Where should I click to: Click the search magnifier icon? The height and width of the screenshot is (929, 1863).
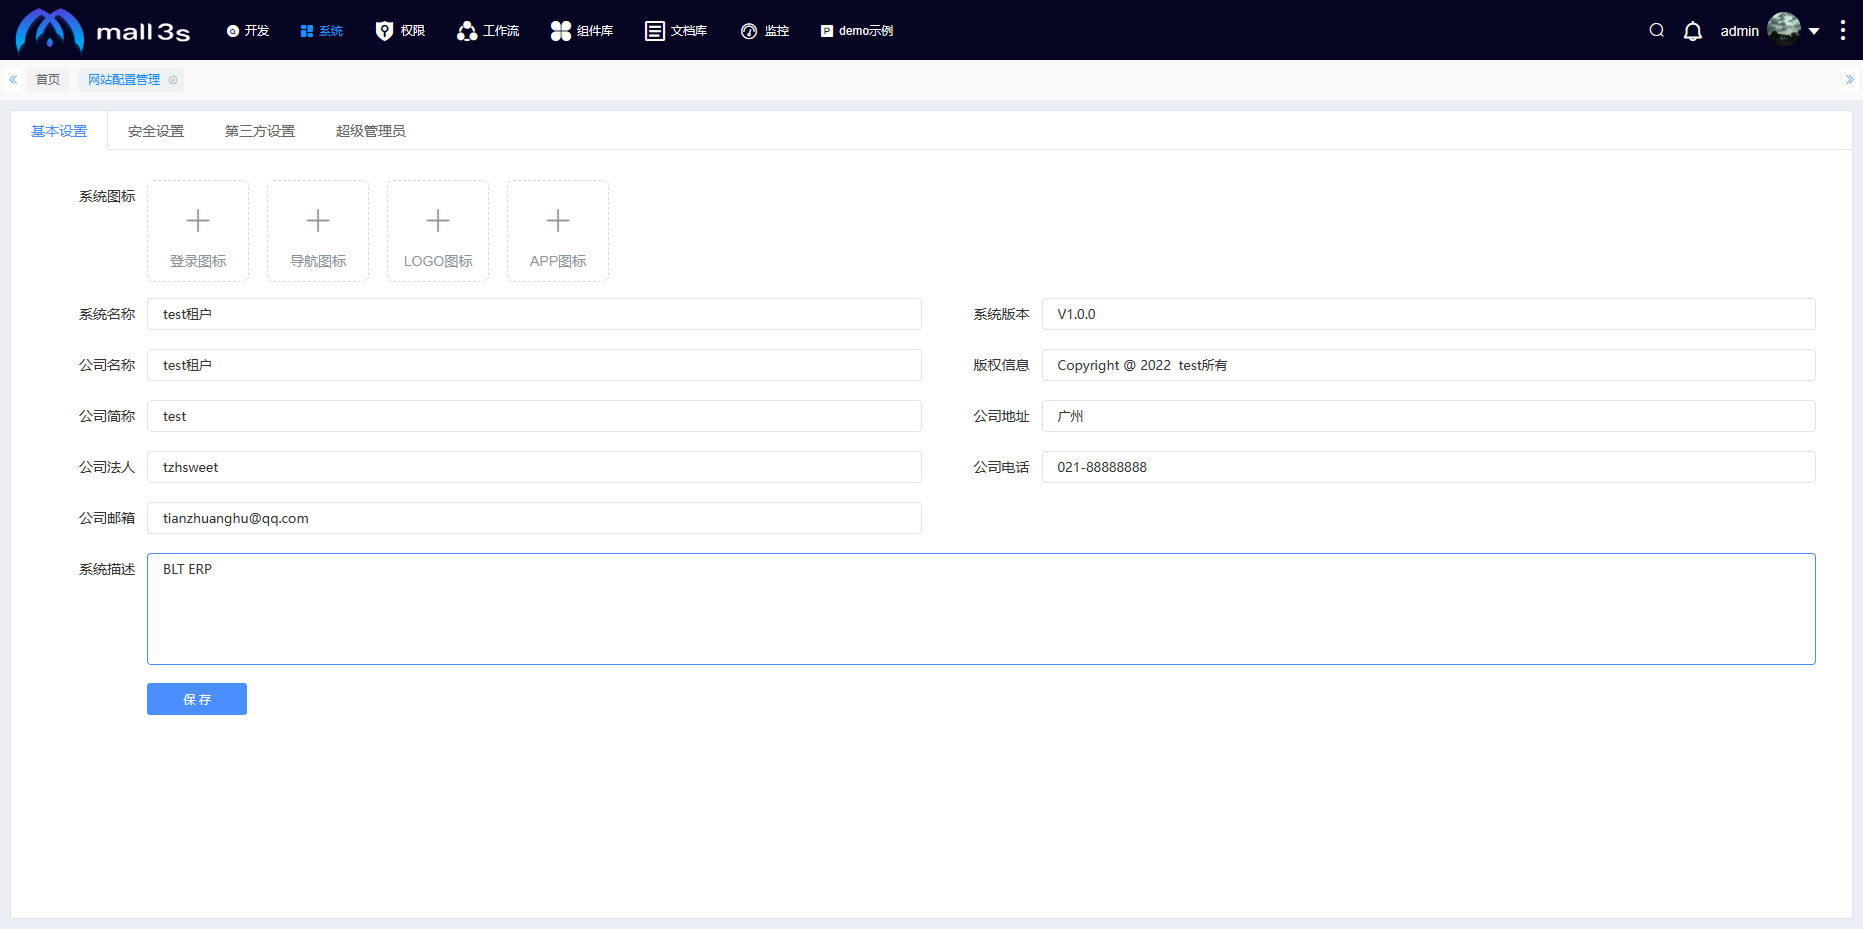pos(1657,30)
